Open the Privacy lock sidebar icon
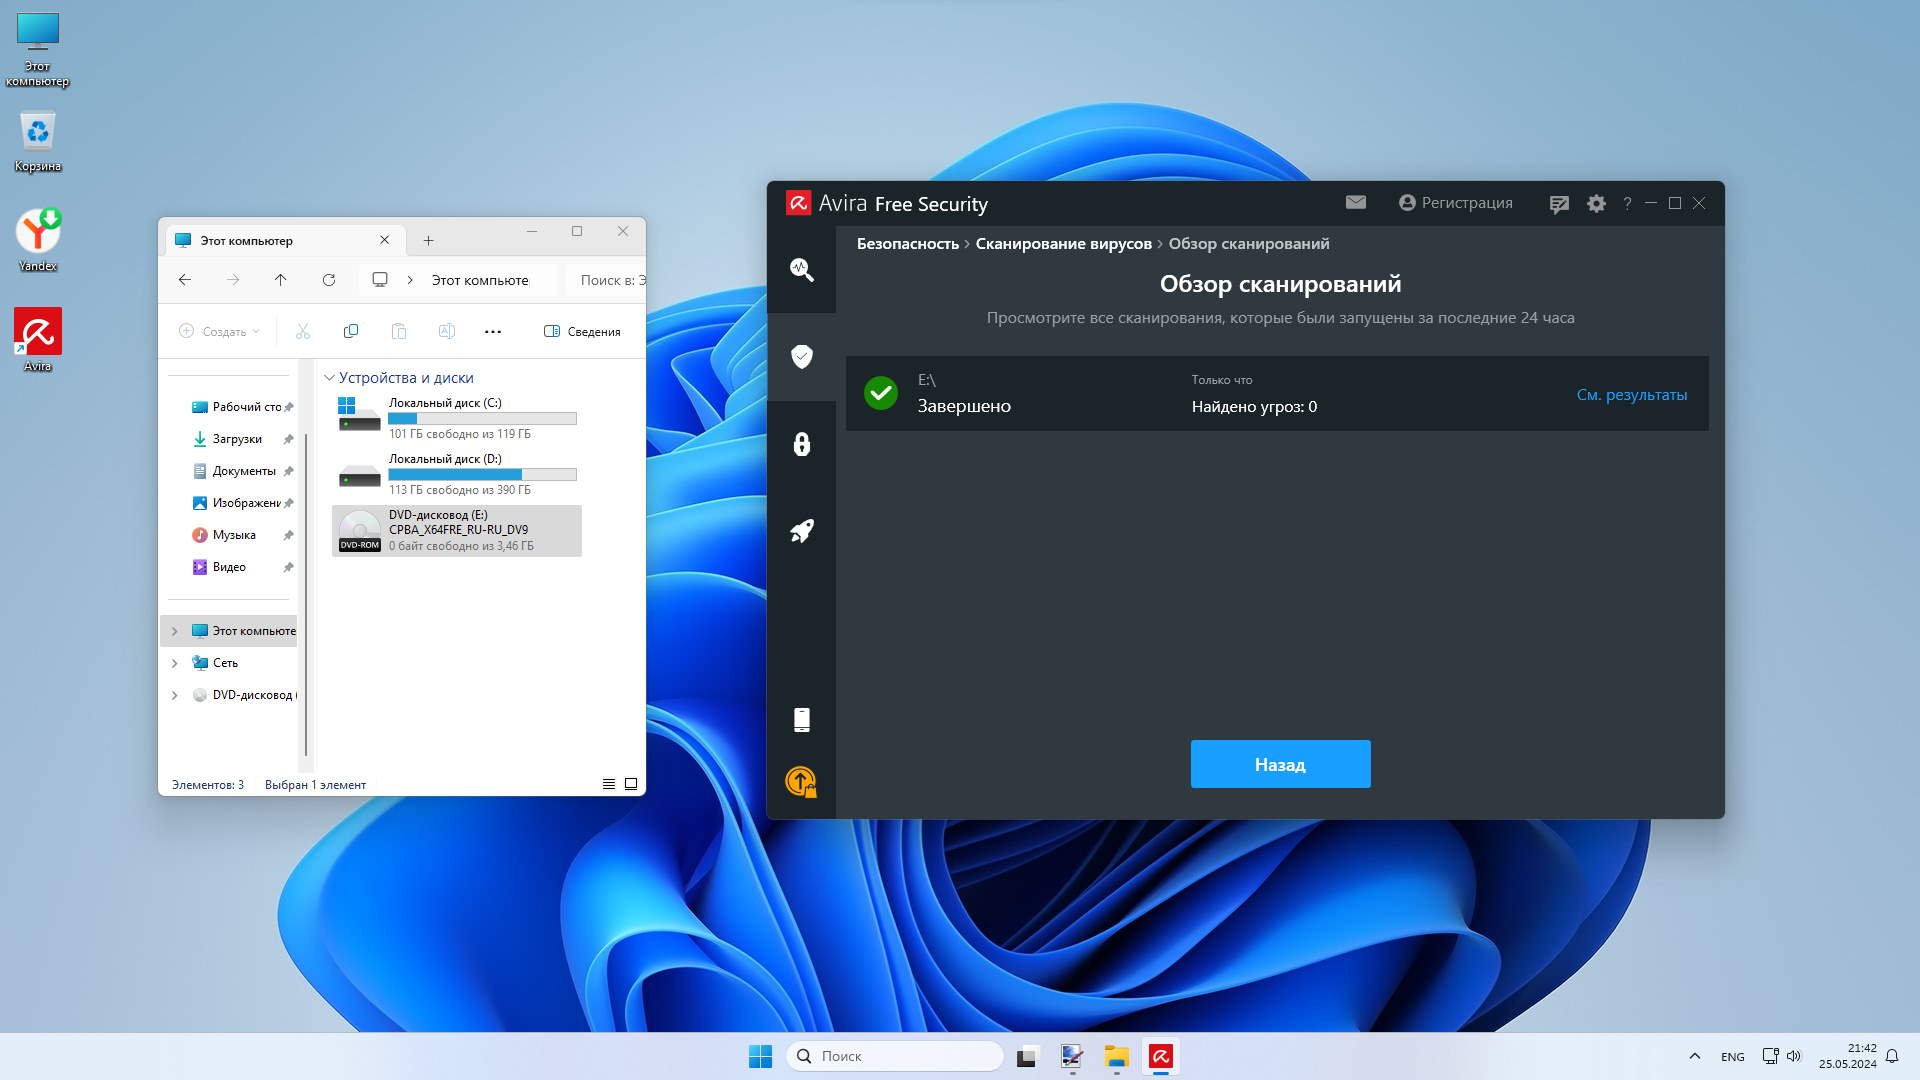The height and width of the screenshot is (1080, 1920). [801, 444]
